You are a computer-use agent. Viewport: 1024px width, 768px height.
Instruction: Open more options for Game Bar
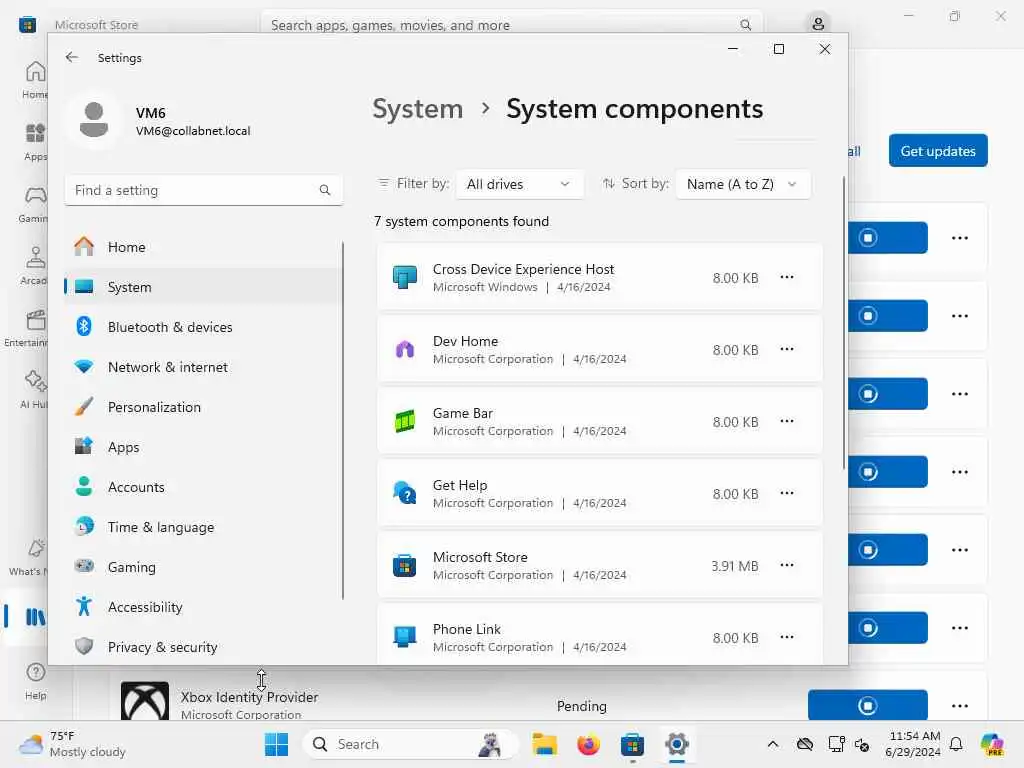pos(787,421)
